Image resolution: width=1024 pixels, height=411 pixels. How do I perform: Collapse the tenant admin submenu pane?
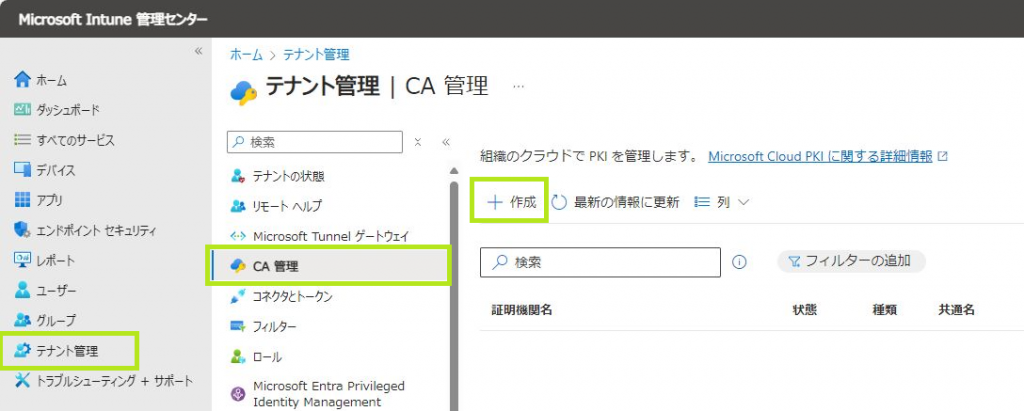[x=446, y=142]
